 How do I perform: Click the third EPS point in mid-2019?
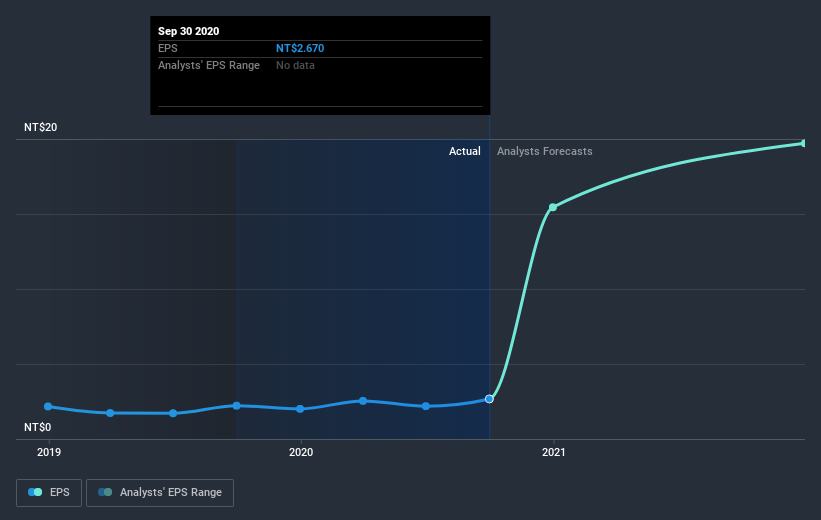pyautogui.click(x=173, y=413)
